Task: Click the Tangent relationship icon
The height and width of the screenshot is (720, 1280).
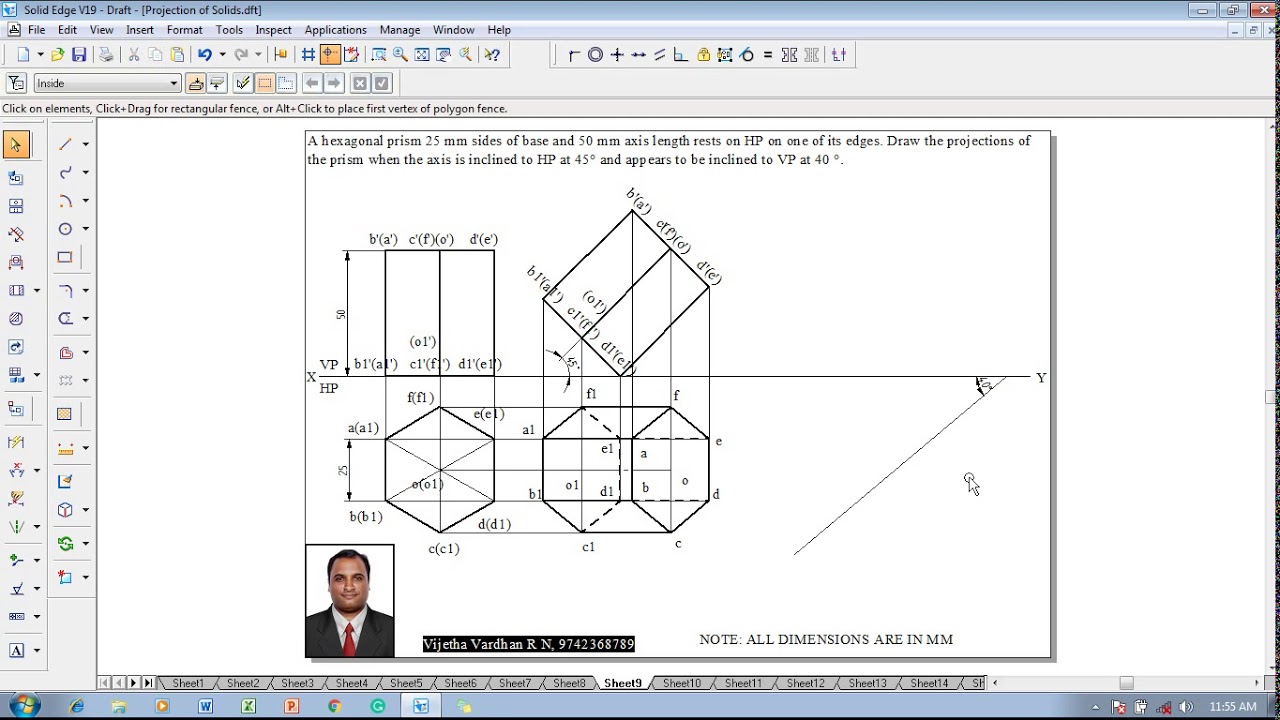Action: (x=747, y=55)
